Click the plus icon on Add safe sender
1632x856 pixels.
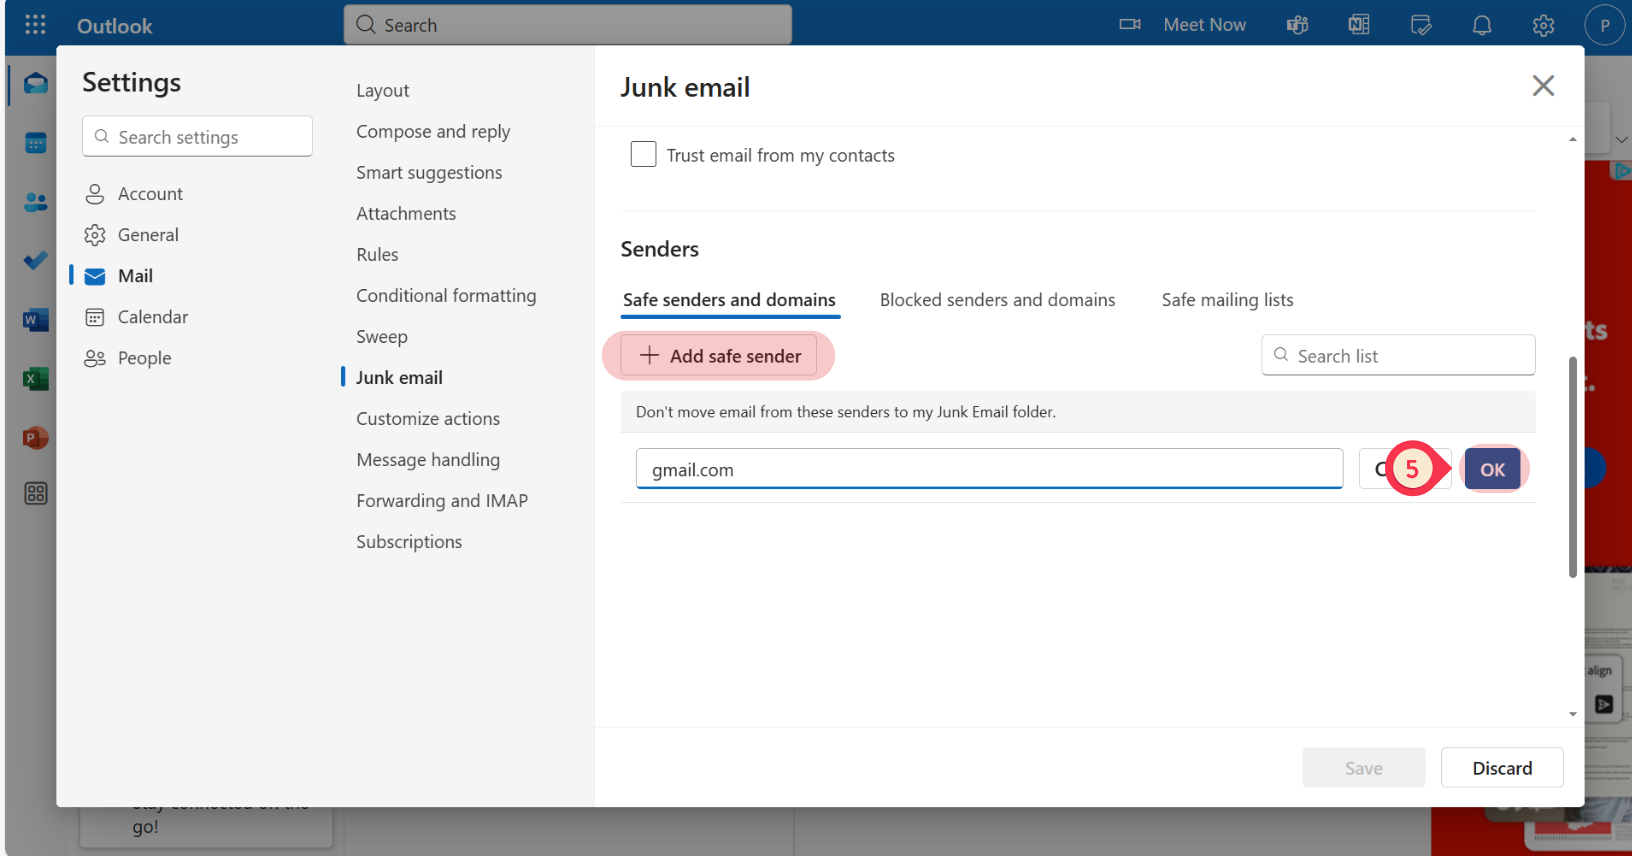[649, 355]
